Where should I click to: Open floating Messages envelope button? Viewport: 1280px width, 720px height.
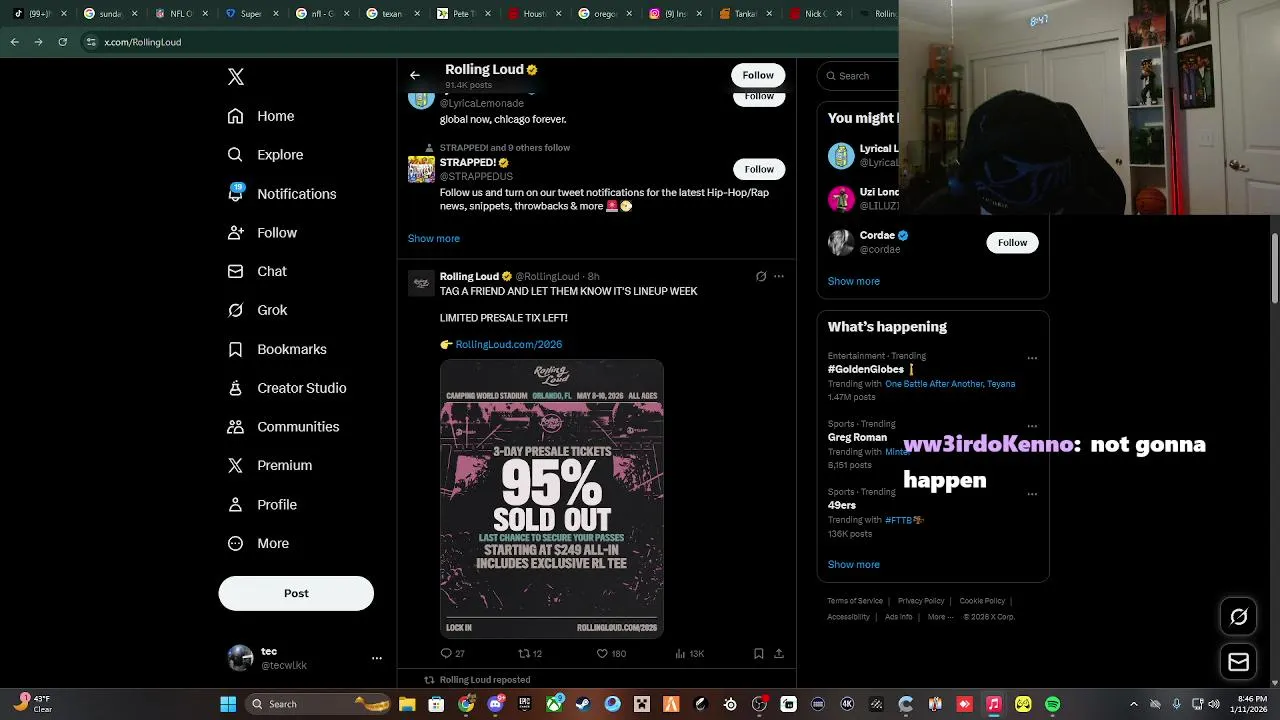1239,662
